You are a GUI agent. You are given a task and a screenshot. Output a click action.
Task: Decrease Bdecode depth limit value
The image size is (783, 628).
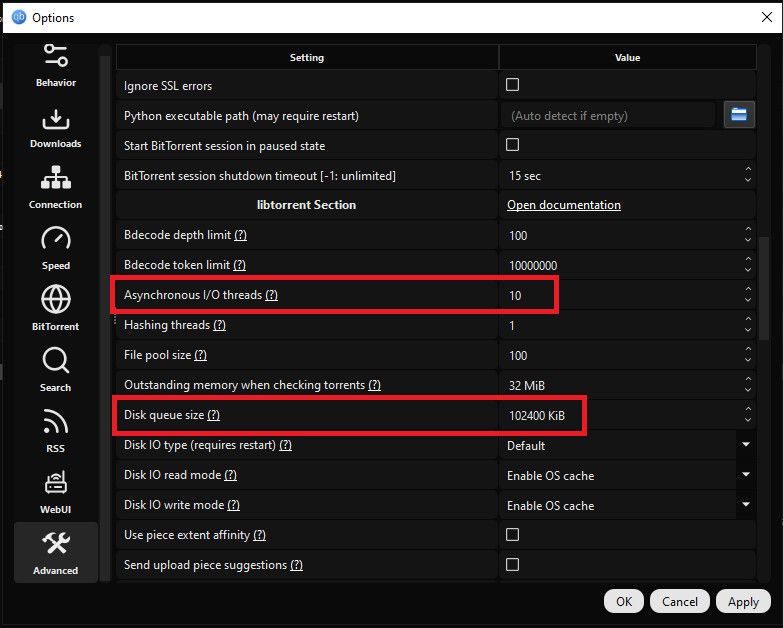748,240
